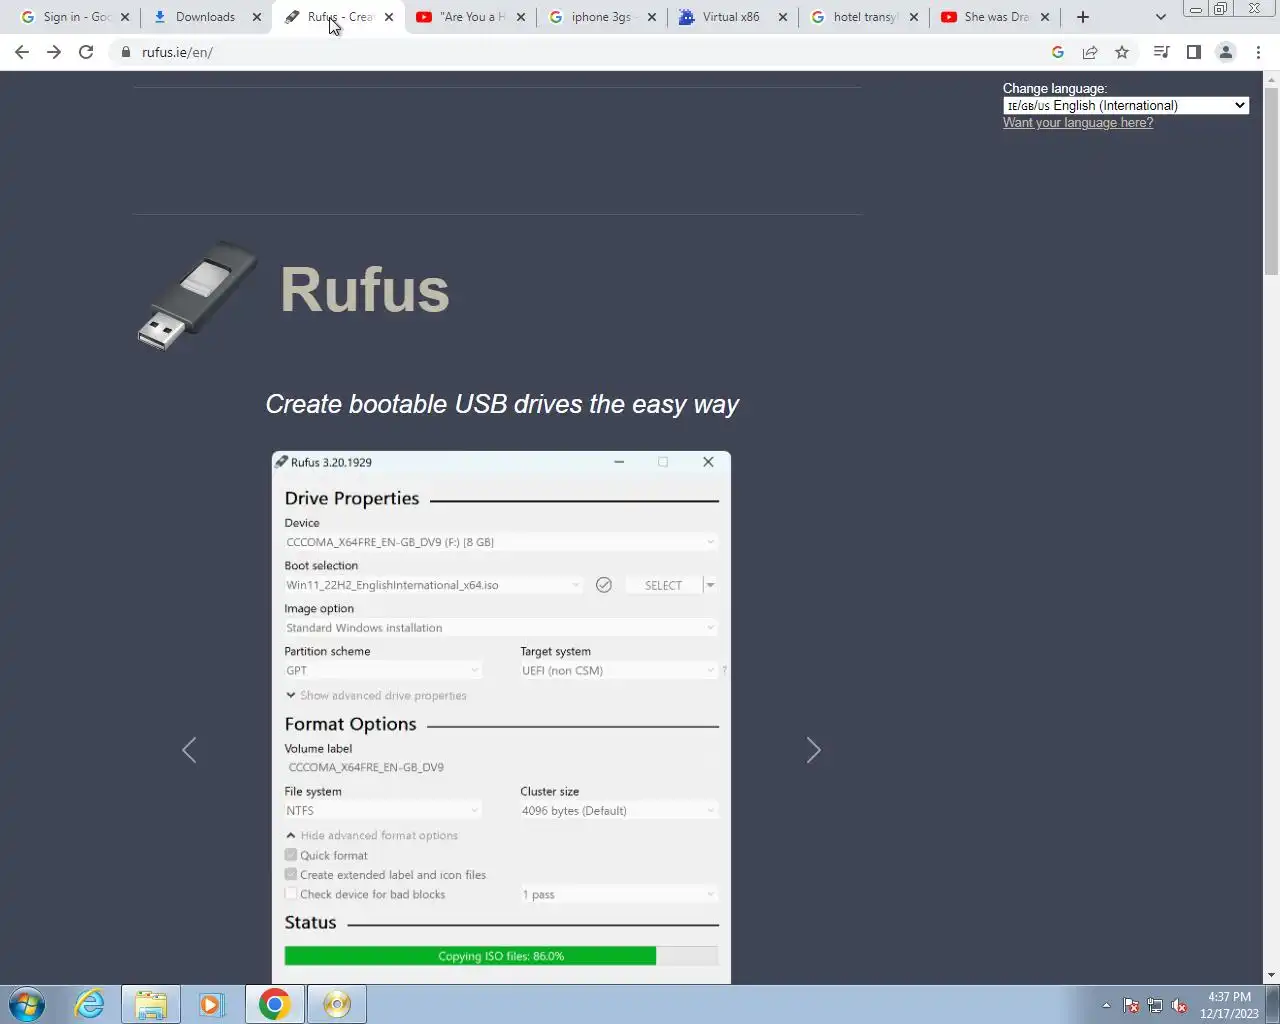Close the Downloads tab

257,17
